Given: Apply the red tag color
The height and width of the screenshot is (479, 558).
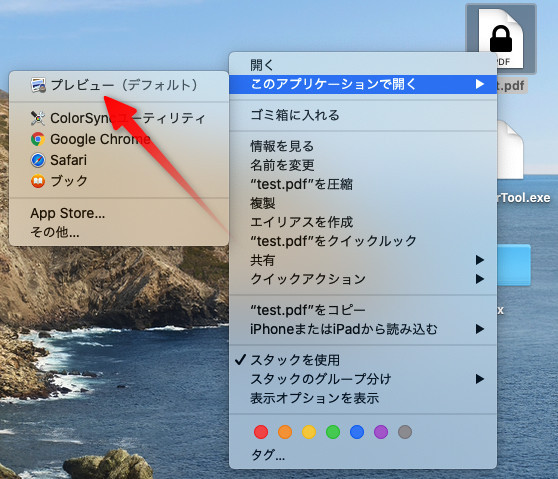Looking at the screenshot, I should pos(261,432).
